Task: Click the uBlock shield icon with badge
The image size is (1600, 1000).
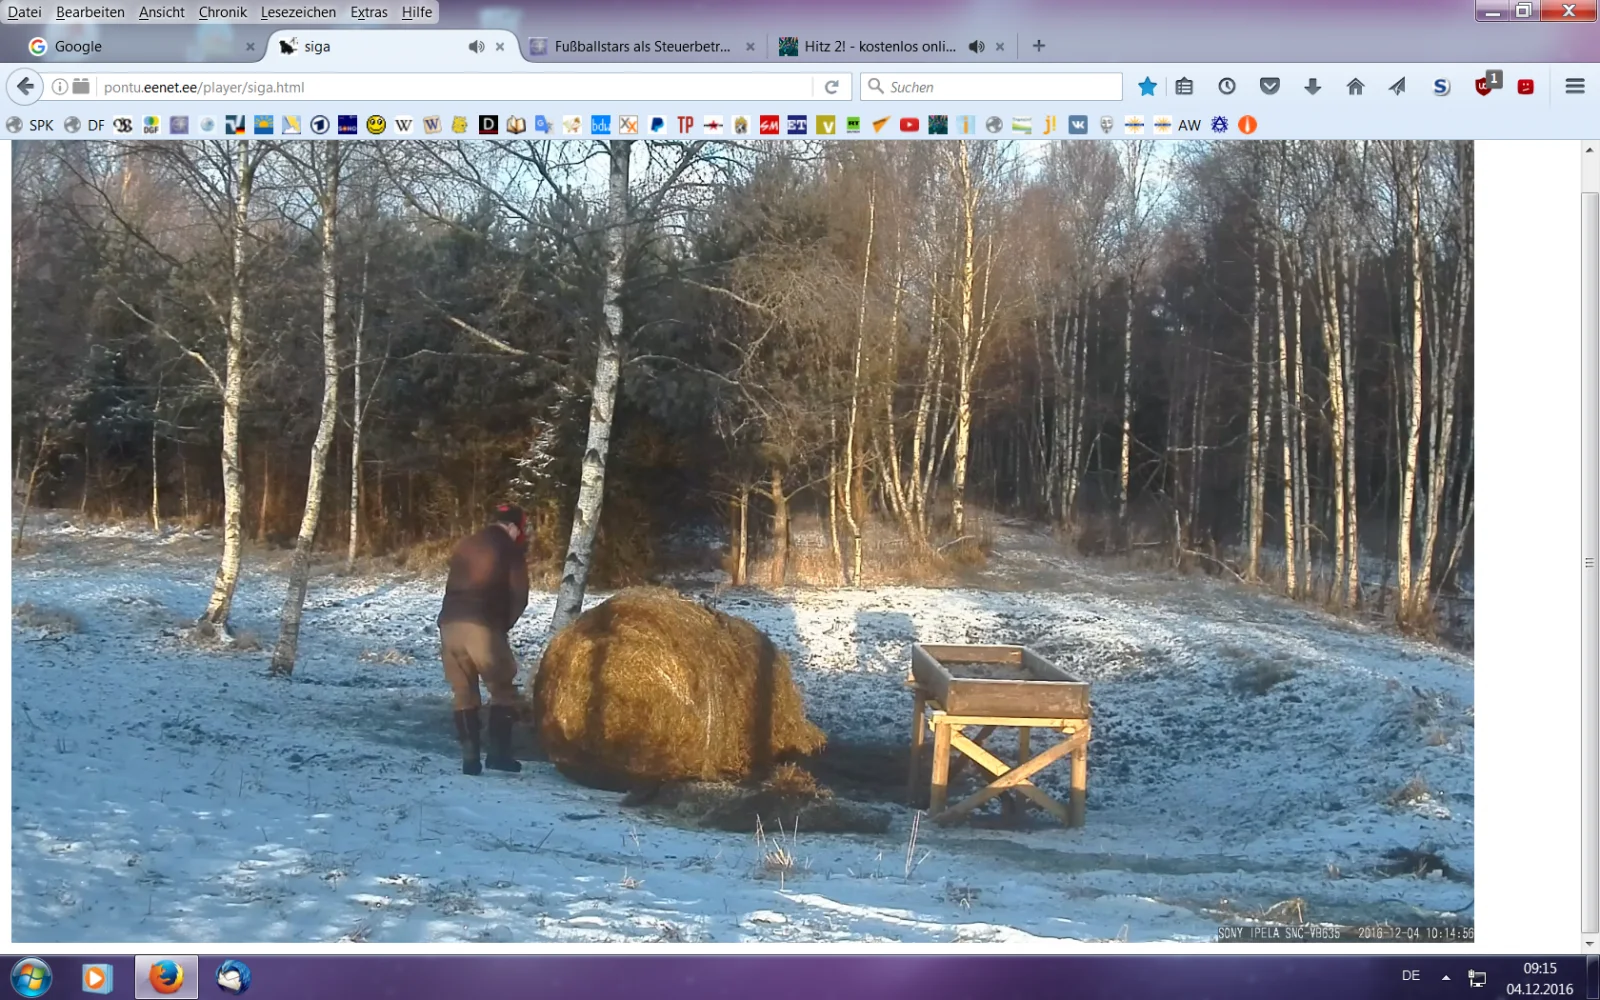Action: (x=1484, y=86)
